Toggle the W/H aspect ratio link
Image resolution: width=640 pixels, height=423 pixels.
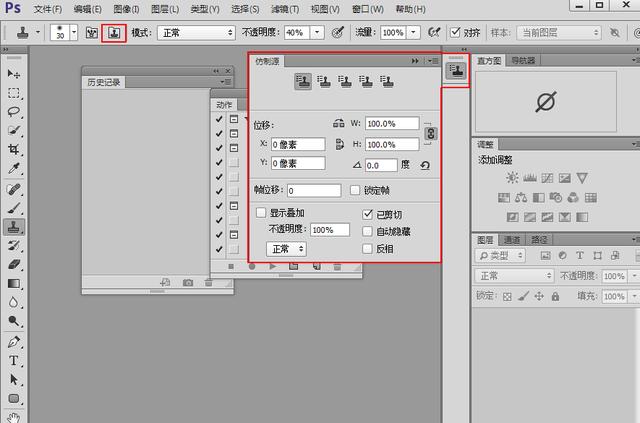[x=431, y=134]
